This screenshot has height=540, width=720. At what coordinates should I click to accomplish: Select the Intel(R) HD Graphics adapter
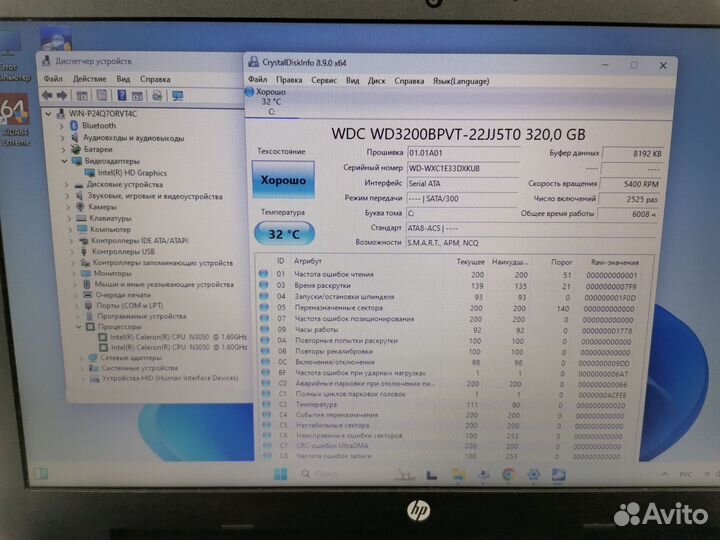click(132, 173)
